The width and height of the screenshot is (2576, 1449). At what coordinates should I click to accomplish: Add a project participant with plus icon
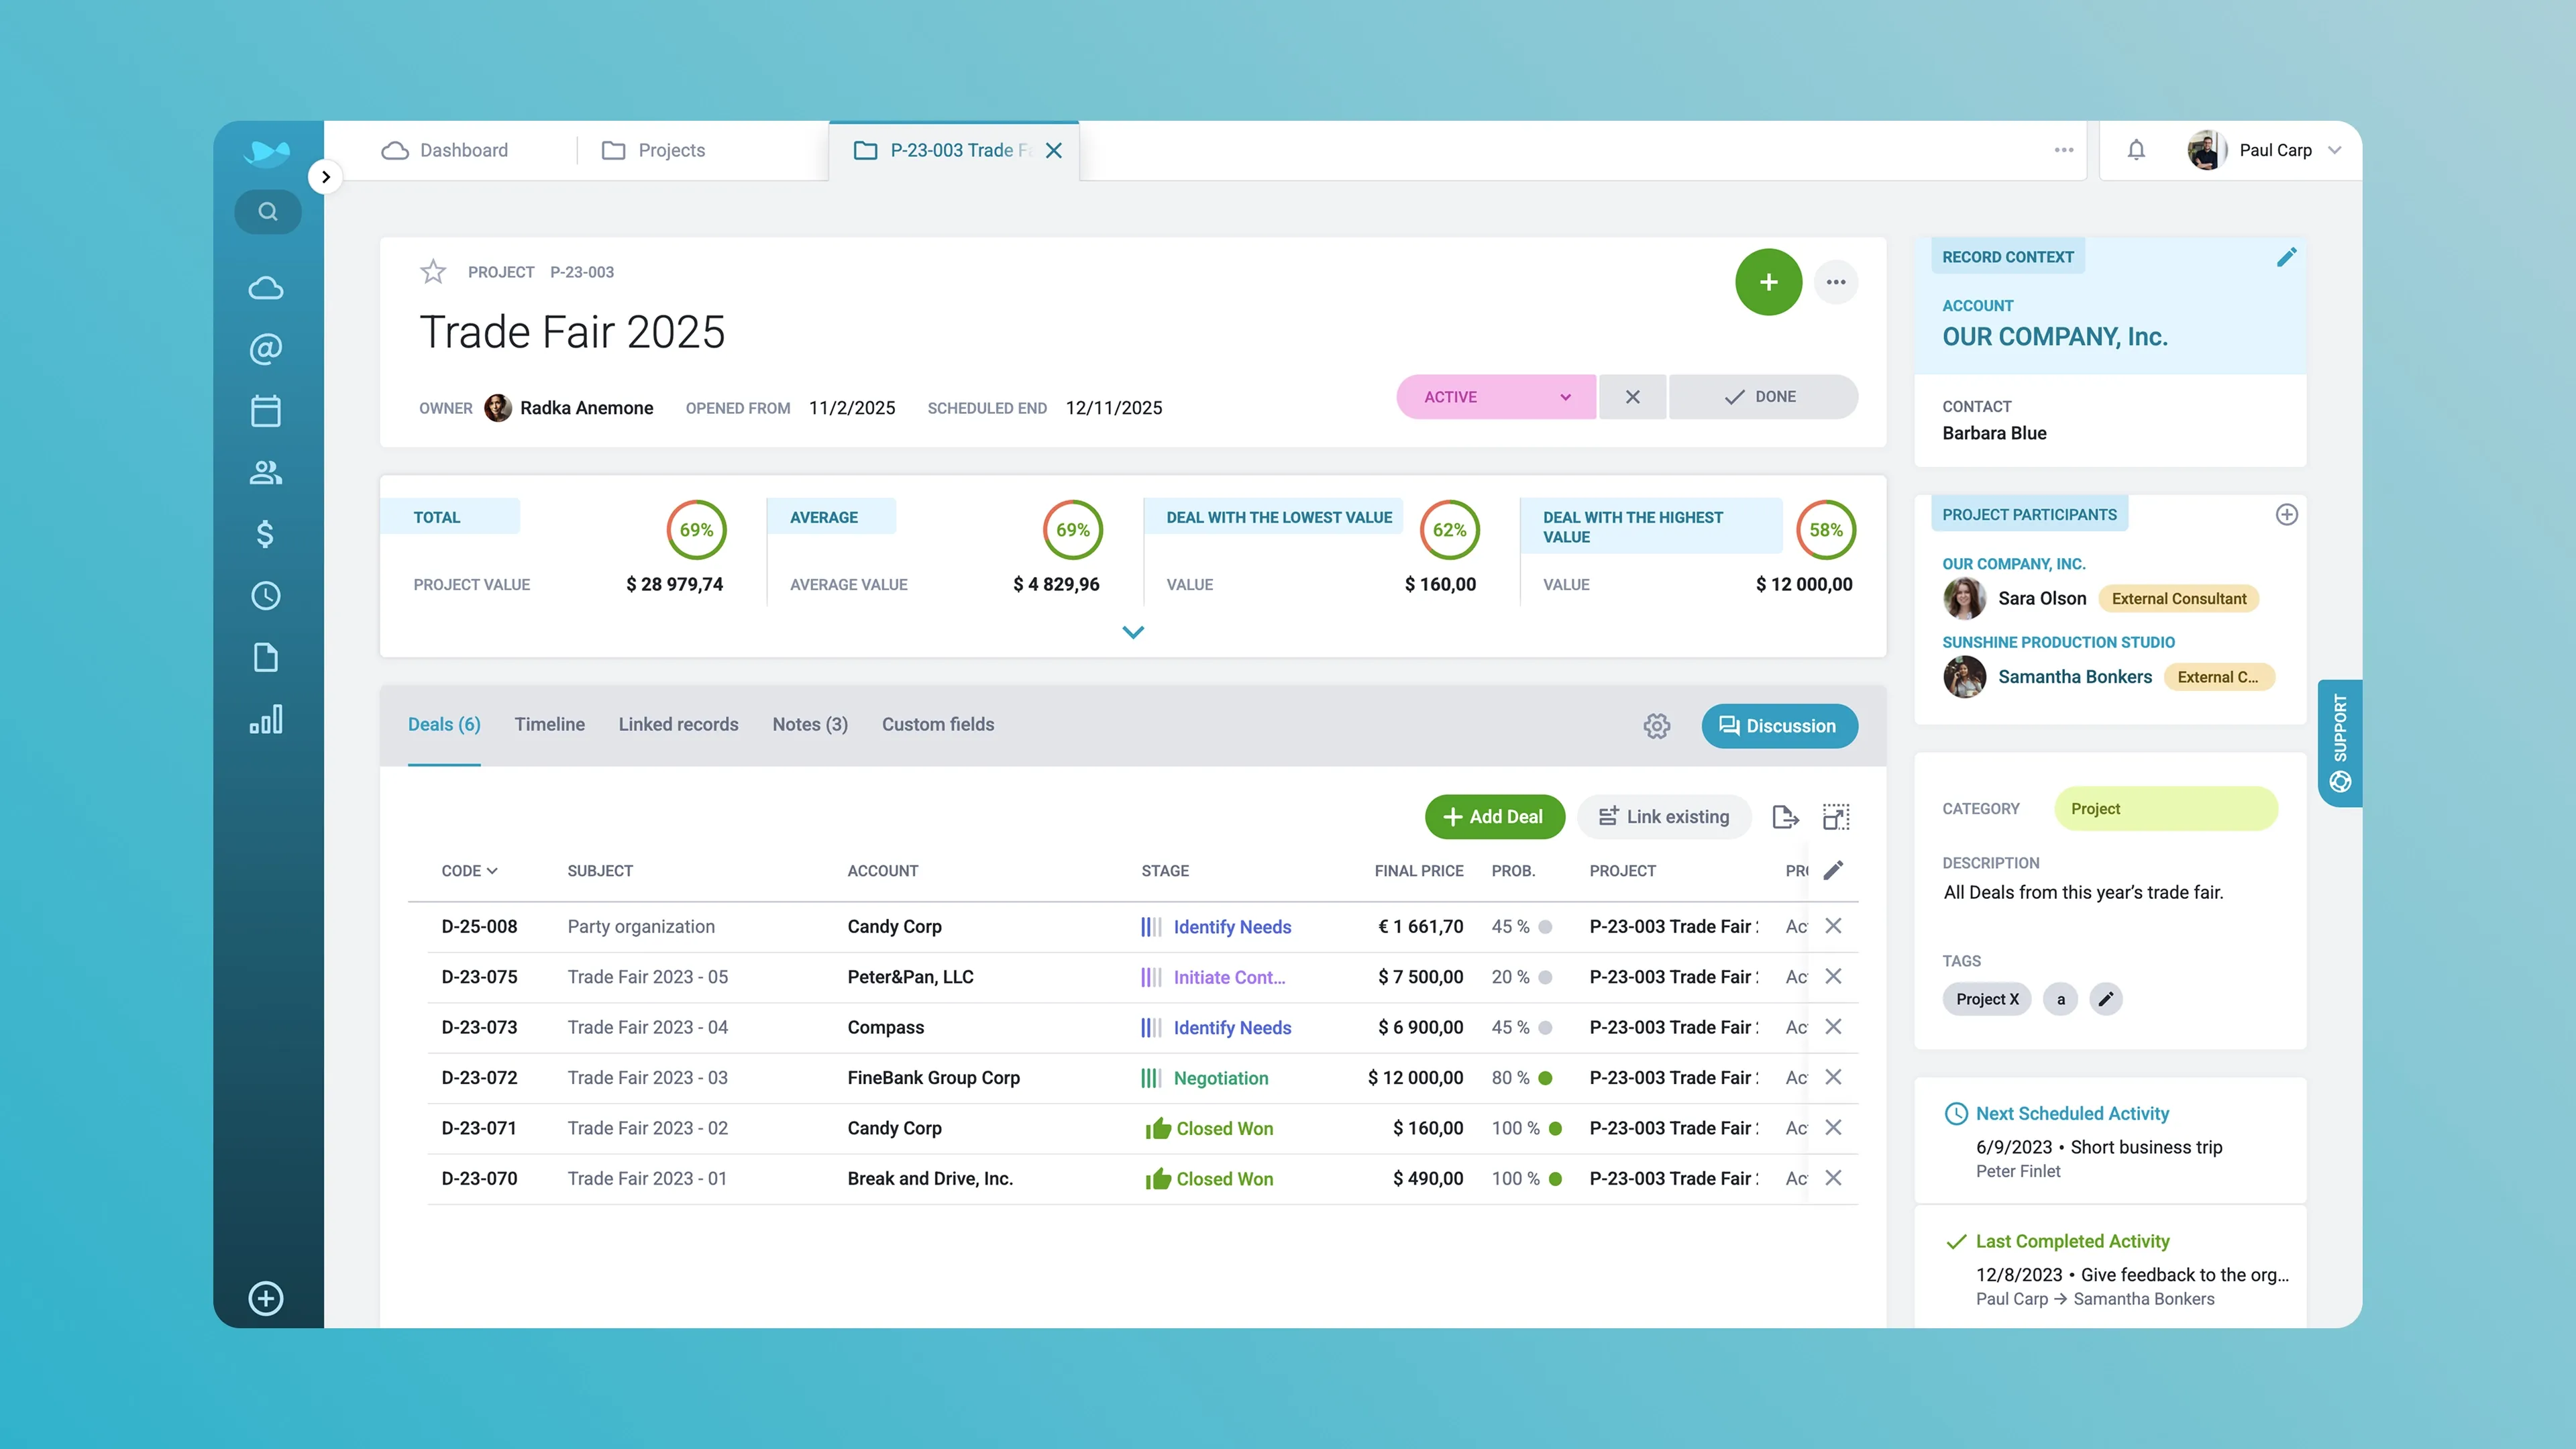pyautogui.click(x=2286, y=515)
